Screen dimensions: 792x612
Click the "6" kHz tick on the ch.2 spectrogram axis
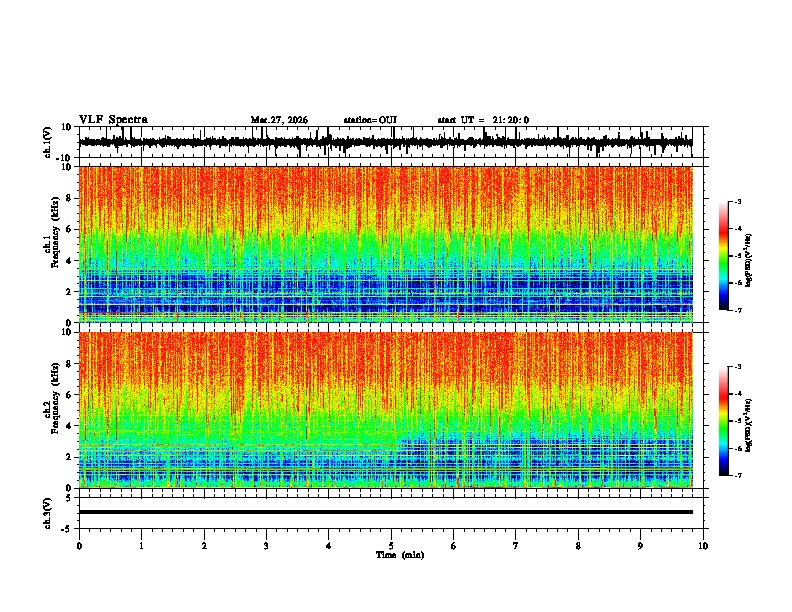point(69,394)
